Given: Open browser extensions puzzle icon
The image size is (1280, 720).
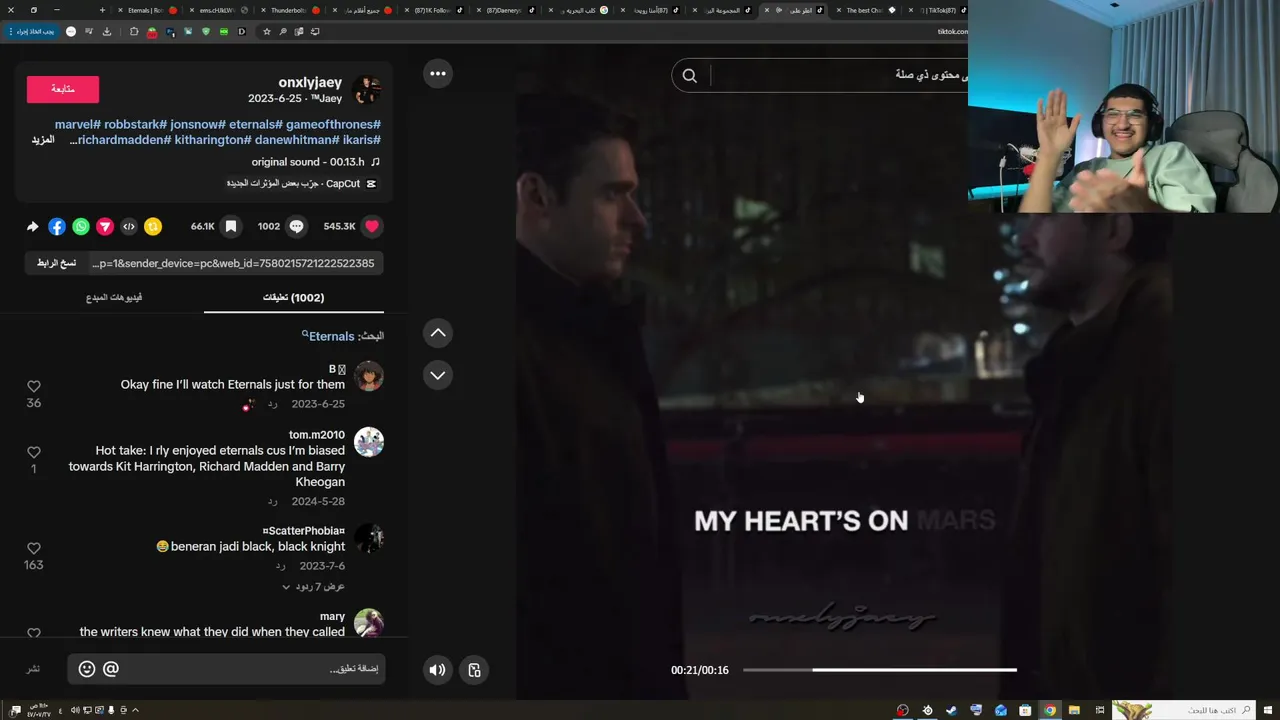Looking at the screenshot, I should [134, 31].
